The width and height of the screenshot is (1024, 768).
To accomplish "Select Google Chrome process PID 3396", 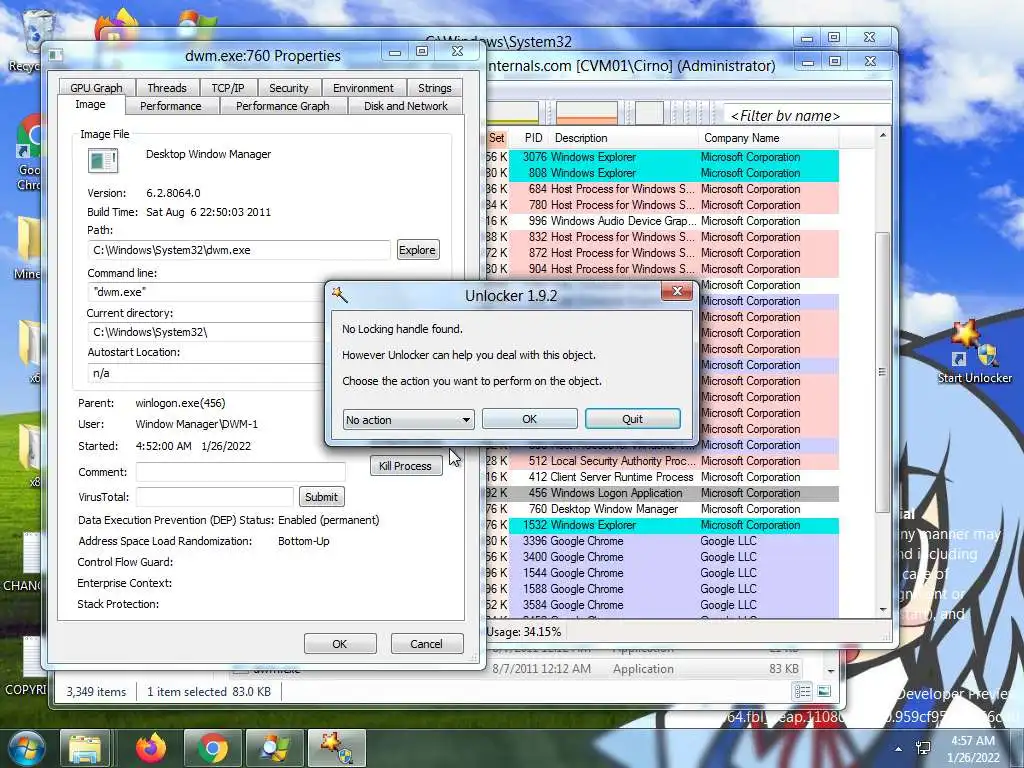I will [x=663, y=541].
